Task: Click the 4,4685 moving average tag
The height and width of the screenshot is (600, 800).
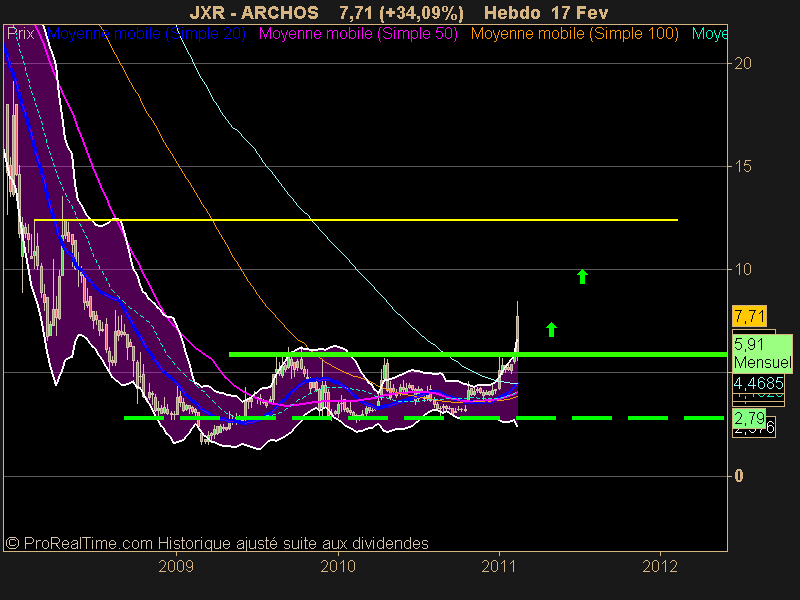Action: (758, 383)
